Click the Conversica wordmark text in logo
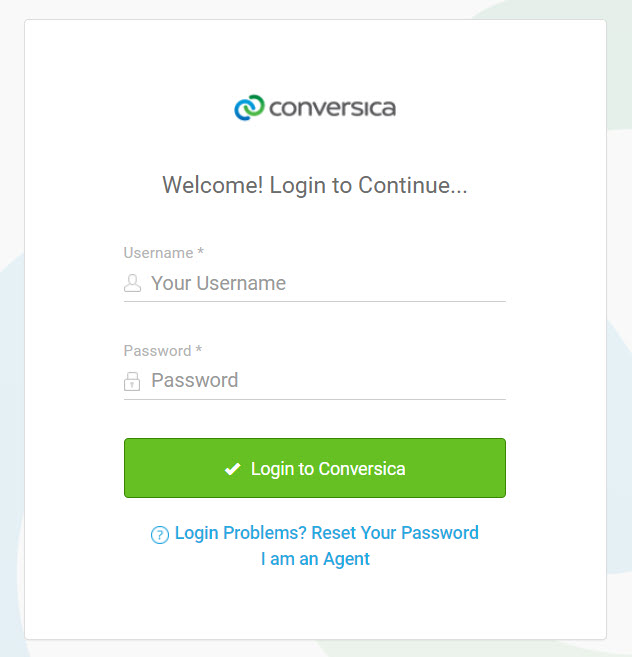 [x=332, y=108]
